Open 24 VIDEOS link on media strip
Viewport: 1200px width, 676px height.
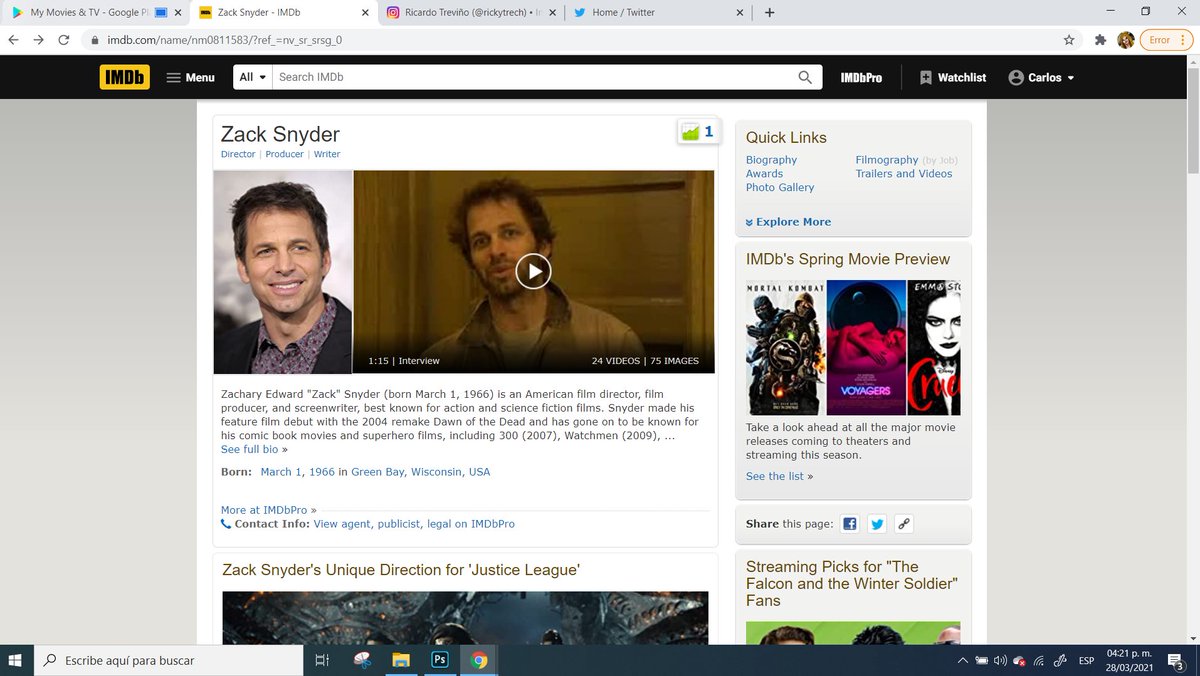point(617,361)
